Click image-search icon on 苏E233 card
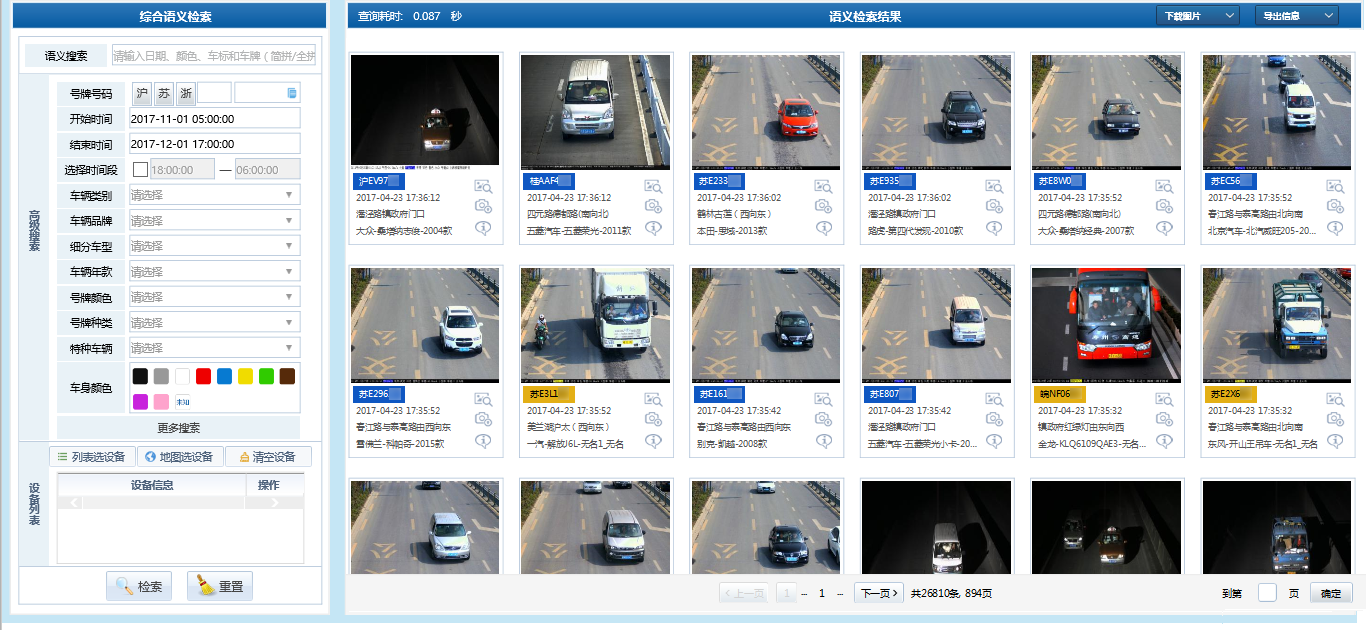1366x630 pixels. (x=824, y=186)
